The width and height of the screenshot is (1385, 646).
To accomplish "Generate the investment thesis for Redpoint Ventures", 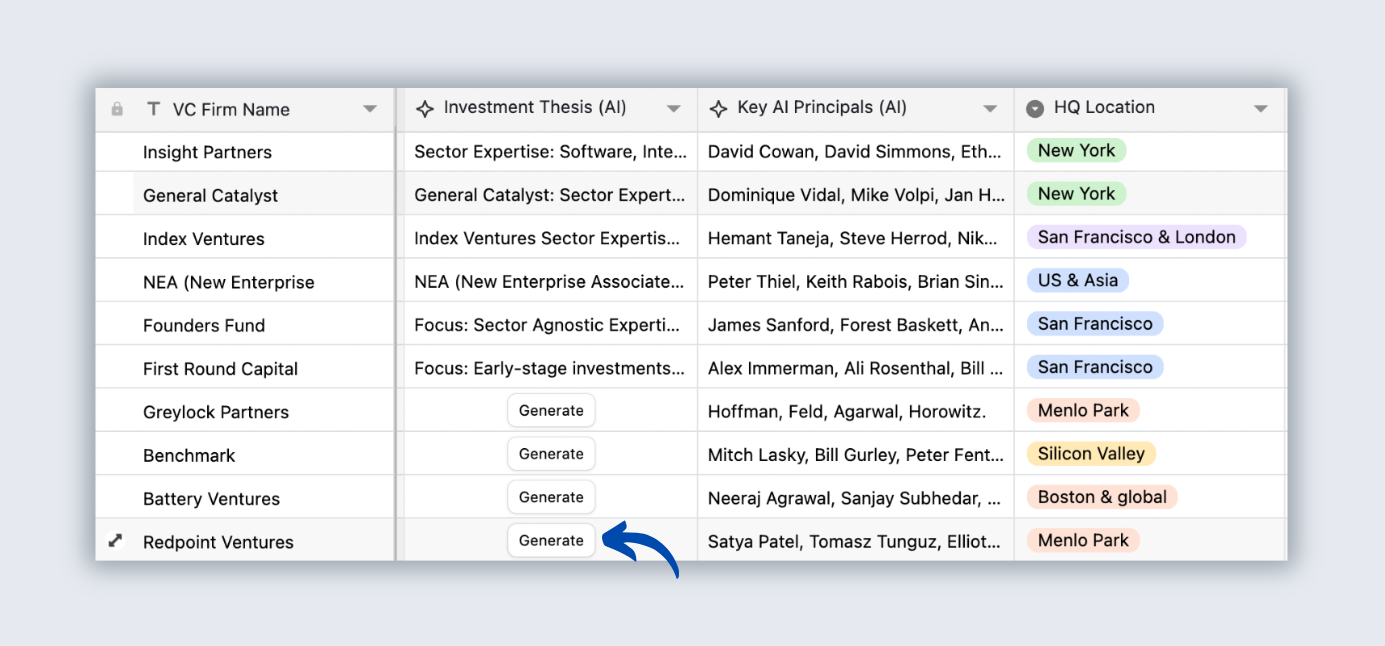I will pyautogui.click(x=551, y=540).
